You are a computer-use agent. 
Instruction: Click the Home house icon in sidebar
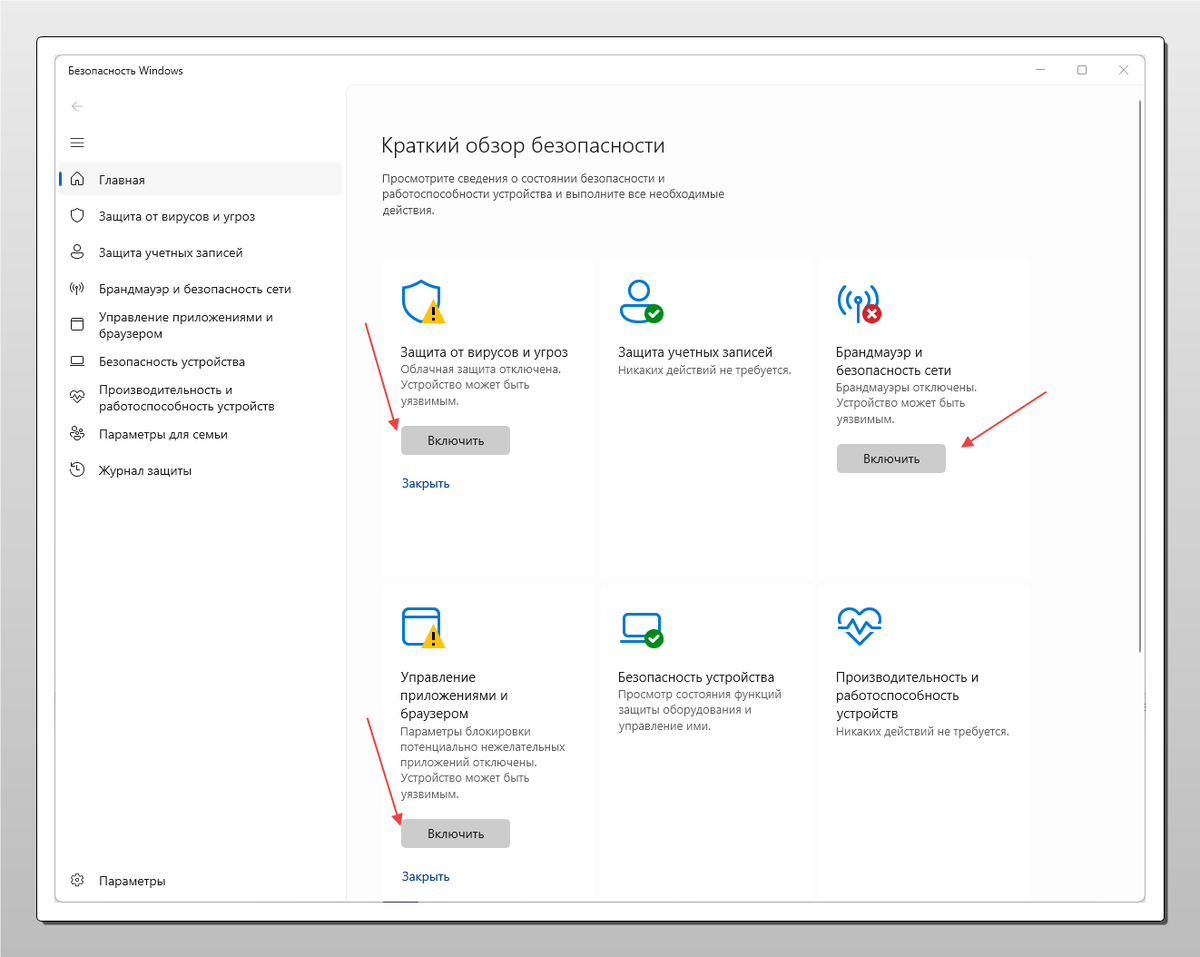tap(77, 180)
